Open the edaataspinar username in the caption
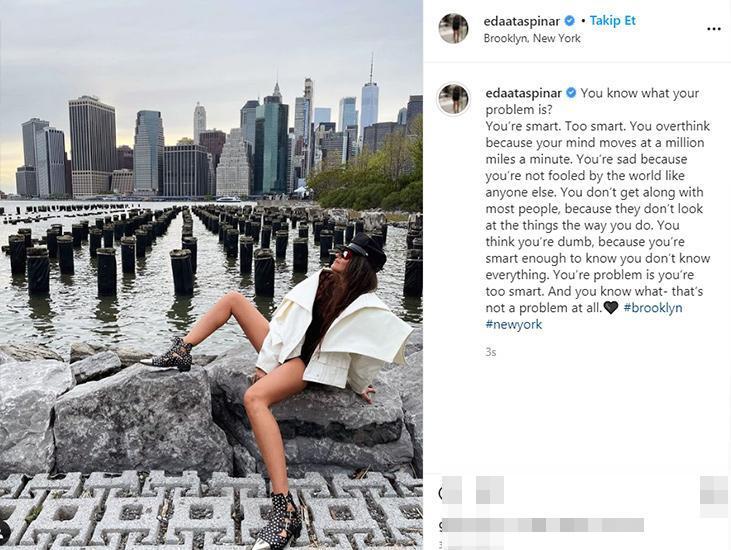The image size is (731, 550). (x=523, y=93)
